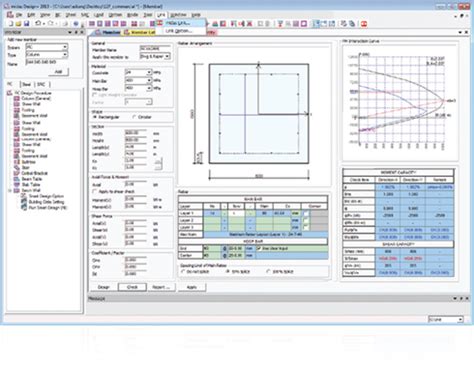The image size is (474, 367).
Task: Switch to Steel tab in Workbar
Action: [26, 84]
